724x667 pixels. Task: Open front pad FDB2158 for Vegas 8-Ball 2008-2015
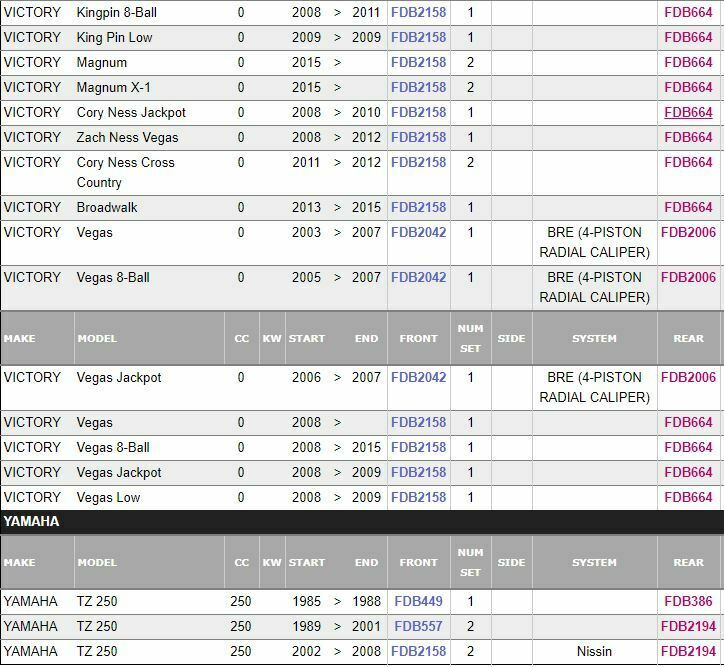[418, 447]
